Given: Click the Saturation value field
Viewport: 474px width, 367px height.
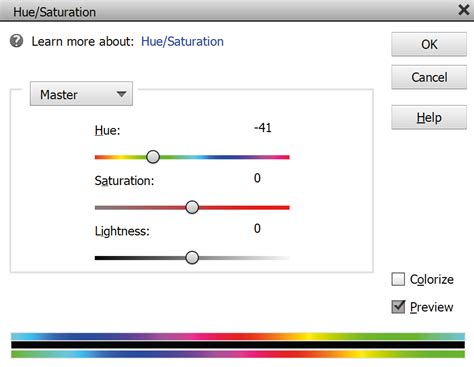Looking at the screenshot, I should [x=257, y=178].
